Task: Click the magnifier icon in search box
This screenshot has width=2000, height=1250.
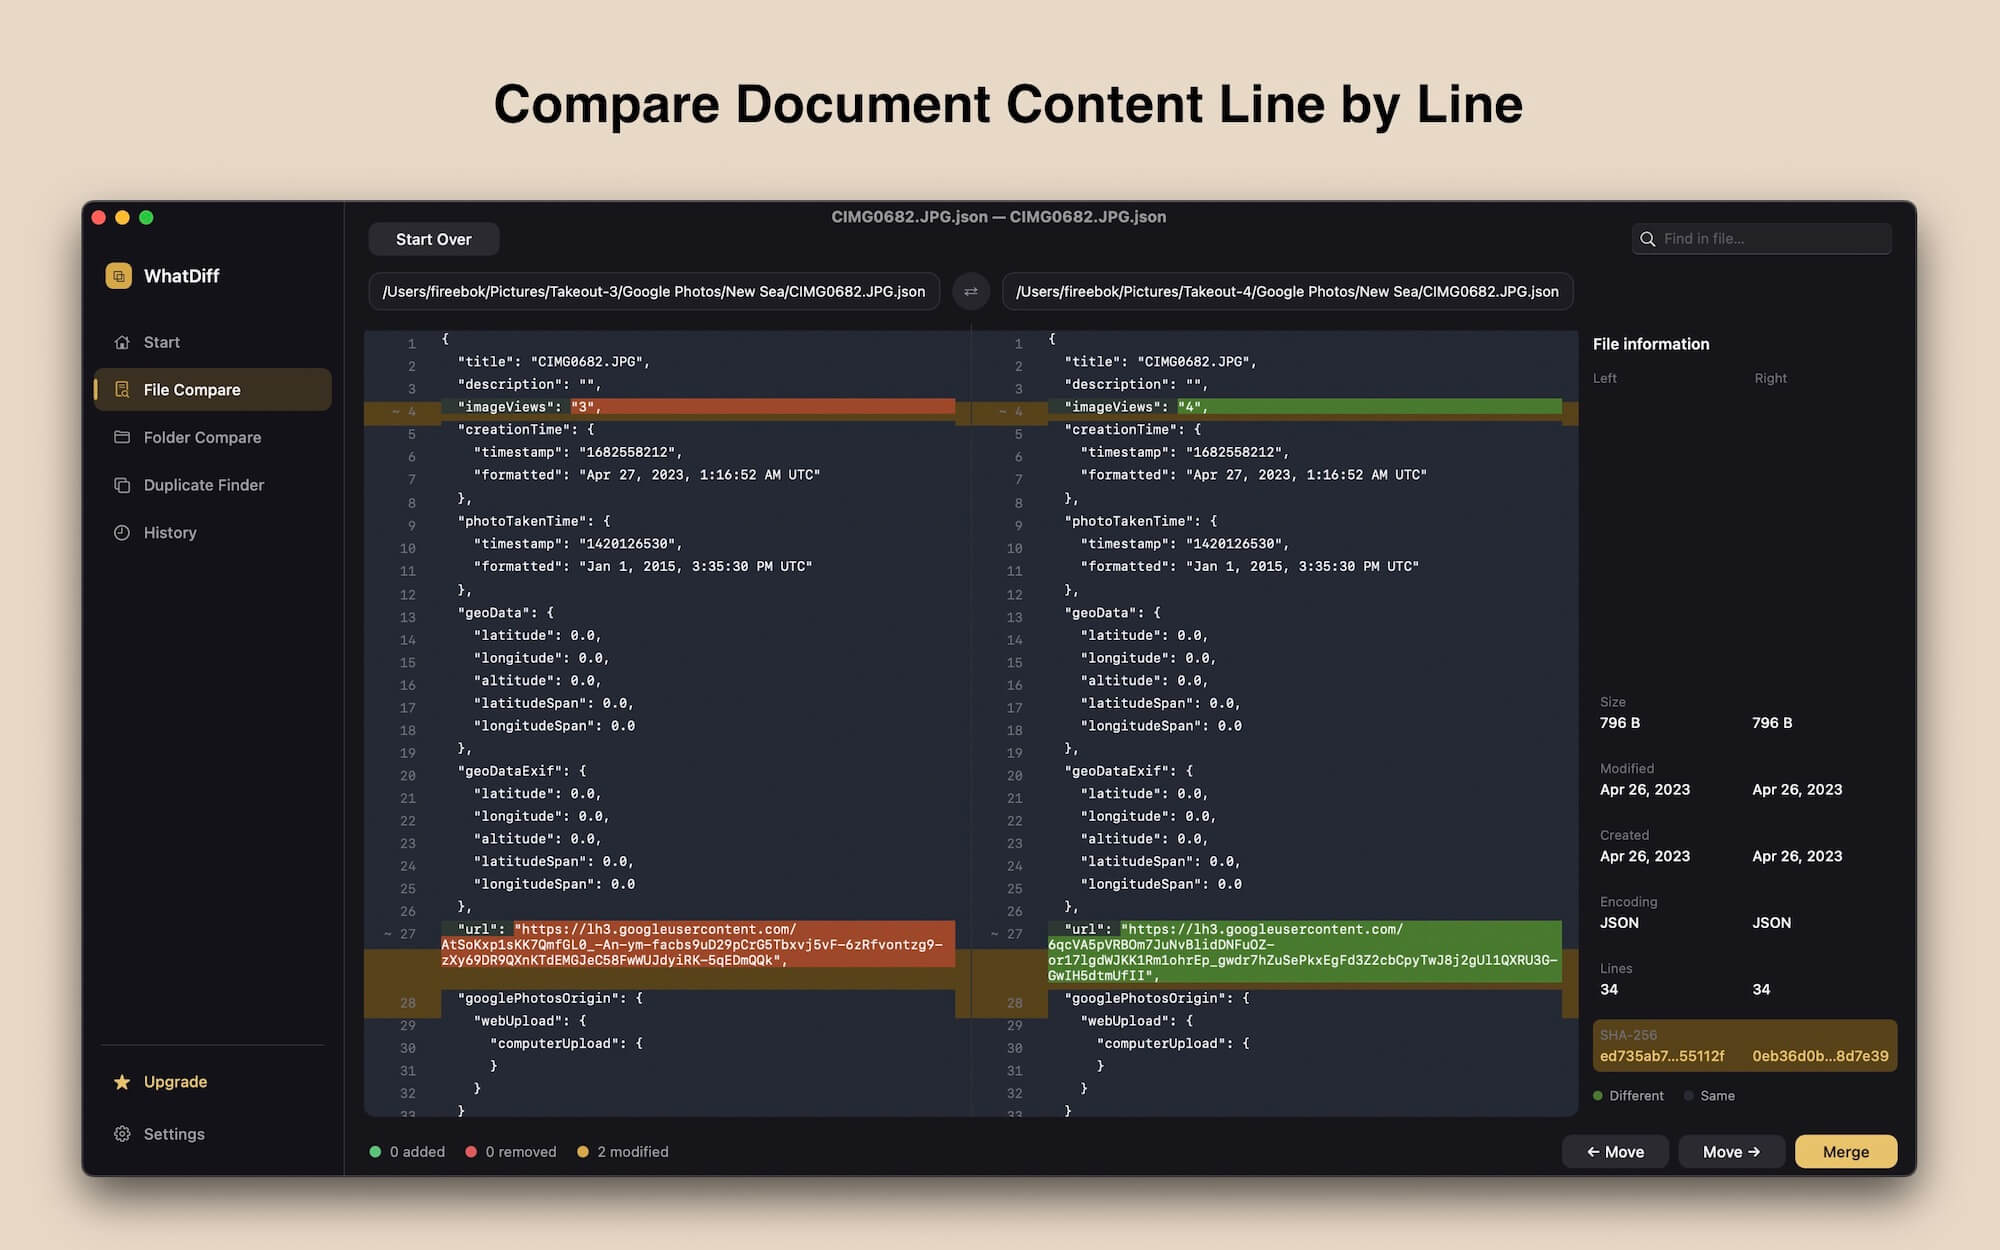Action: (1648, 239)
